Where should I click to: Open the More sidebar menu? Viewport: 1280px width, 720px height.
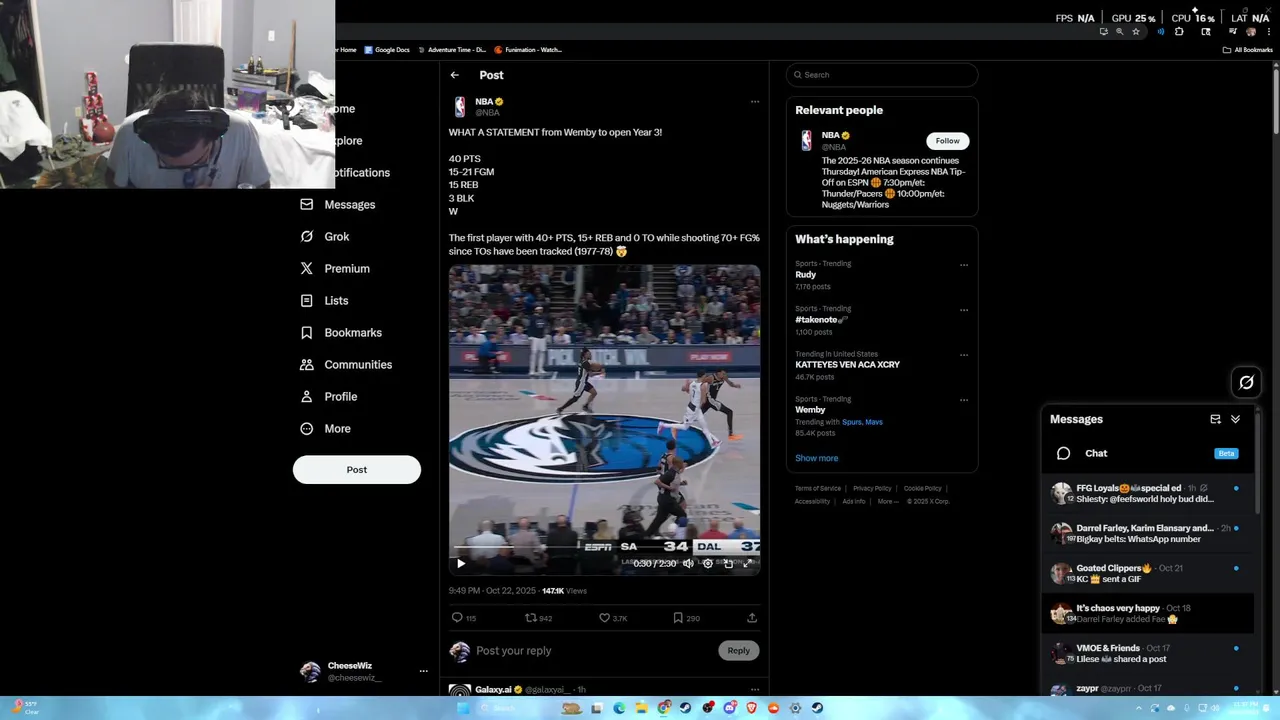(325, 429)
